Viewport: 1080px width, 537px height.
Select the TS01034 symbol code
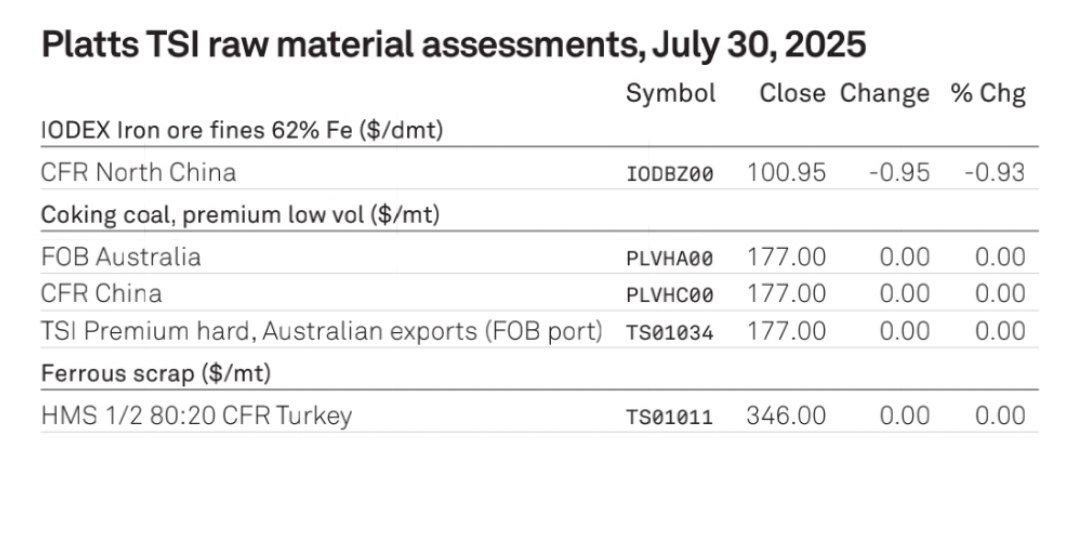pos(669,333)
